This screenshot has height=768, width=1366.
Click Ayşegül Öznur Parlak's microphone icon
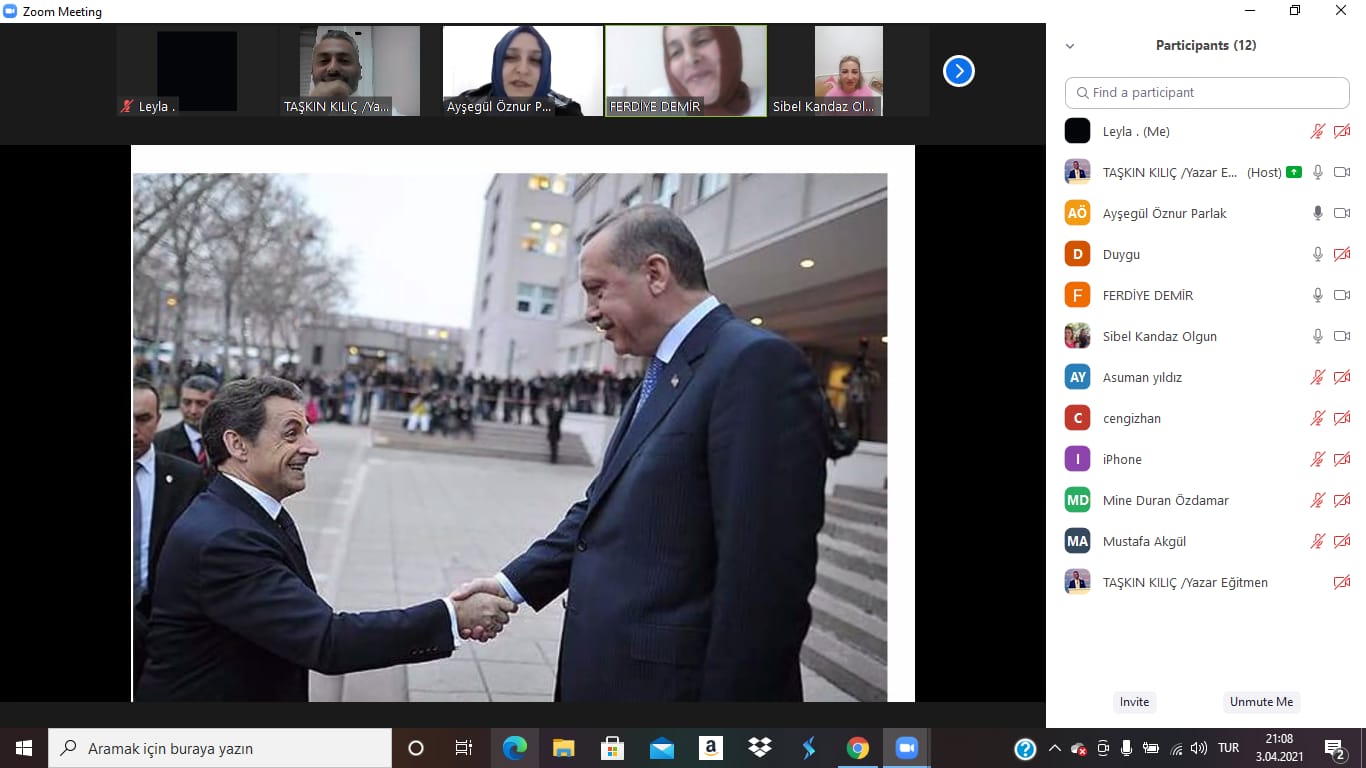(x=1318, y=213)
